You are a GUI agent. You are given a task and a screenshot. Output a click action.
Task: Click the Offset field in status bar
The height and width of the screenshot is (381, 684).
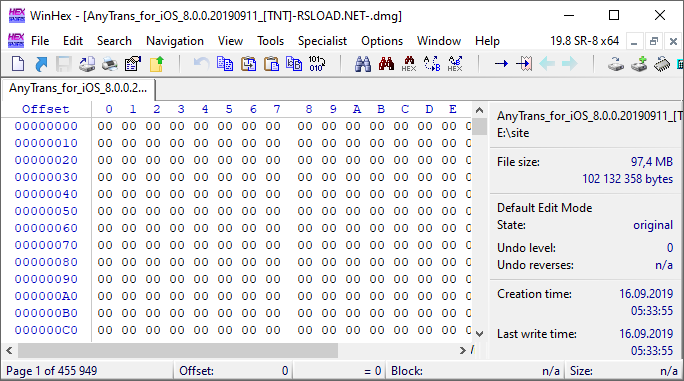tap(233, 371)
